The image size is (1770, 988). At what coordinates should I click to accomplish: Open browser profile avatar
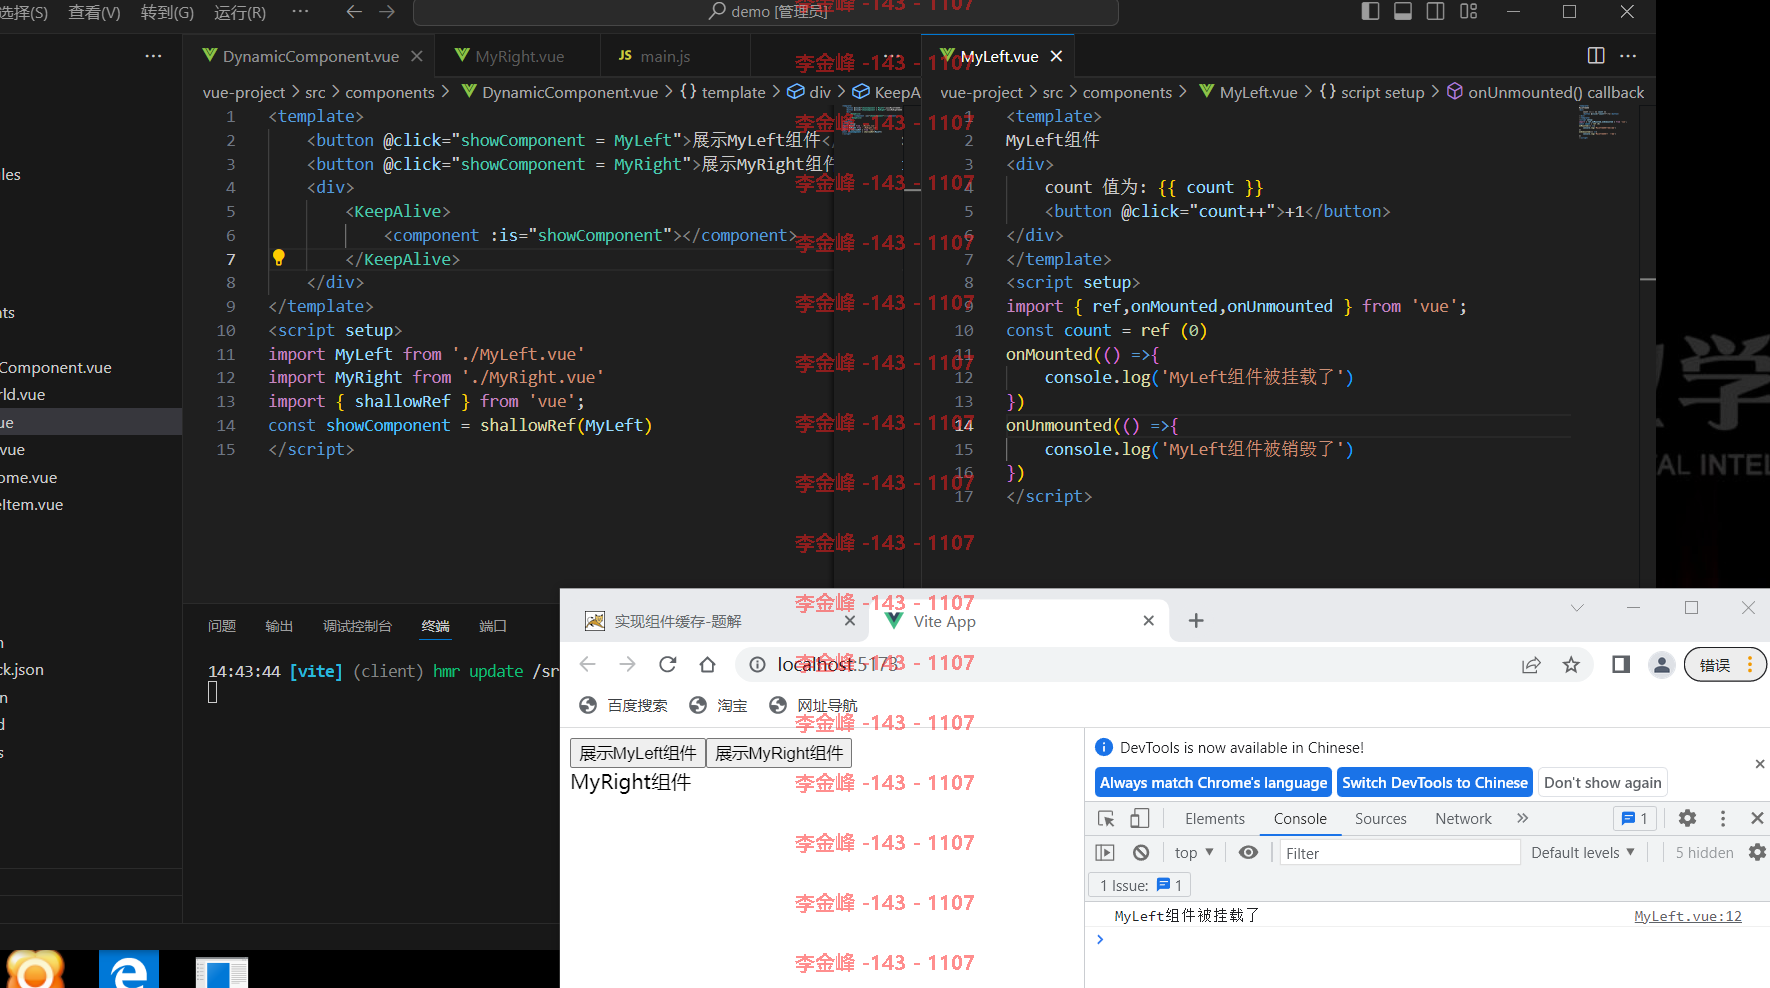1661,664
